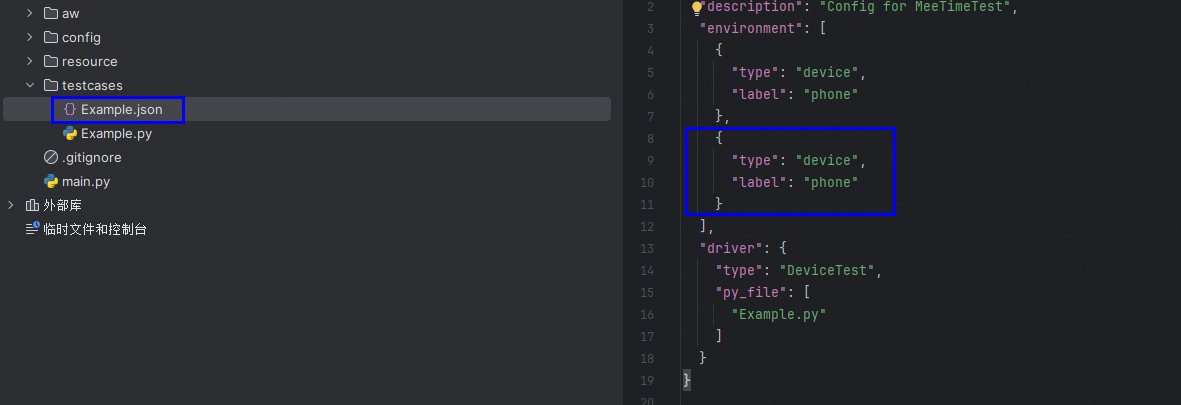
Task: Select 临时文件和控制台 tree node
Action: [x=95, y=229]
